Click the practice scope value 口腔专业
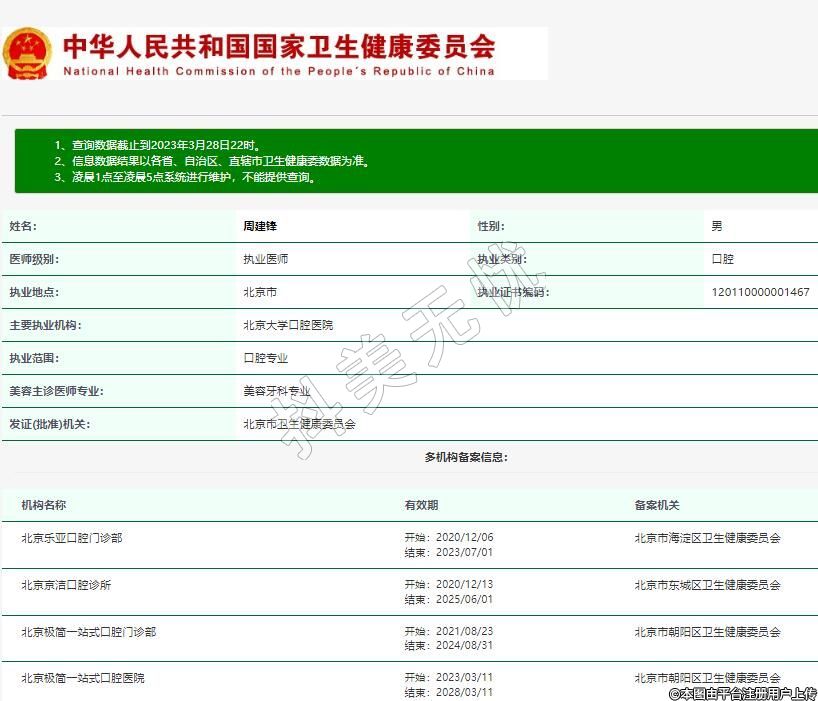The height and width of the screenshot is (701, 818). 265,358
